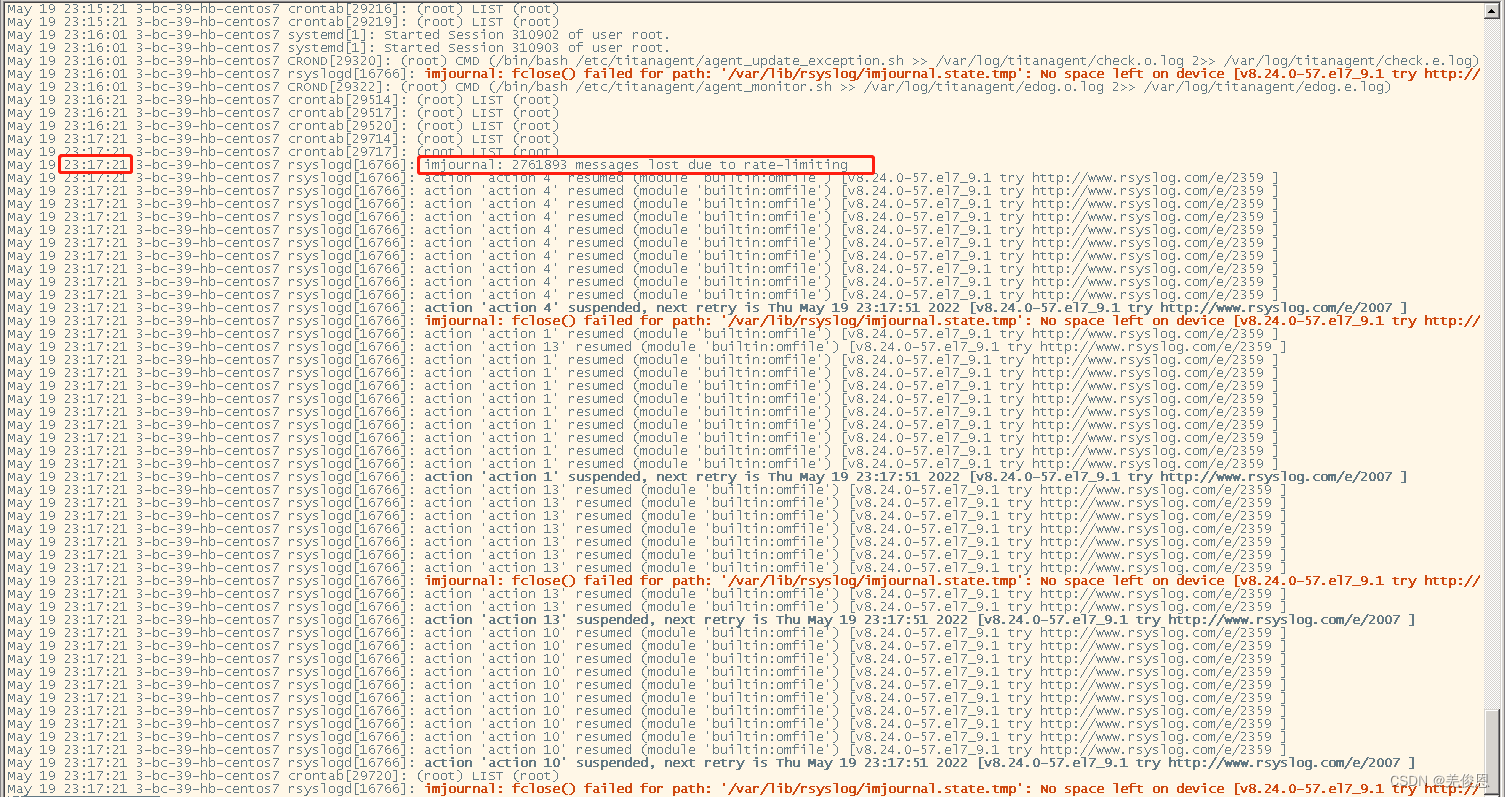Select the CROND[29322] agent_monitor.sh line

(699, 86)
